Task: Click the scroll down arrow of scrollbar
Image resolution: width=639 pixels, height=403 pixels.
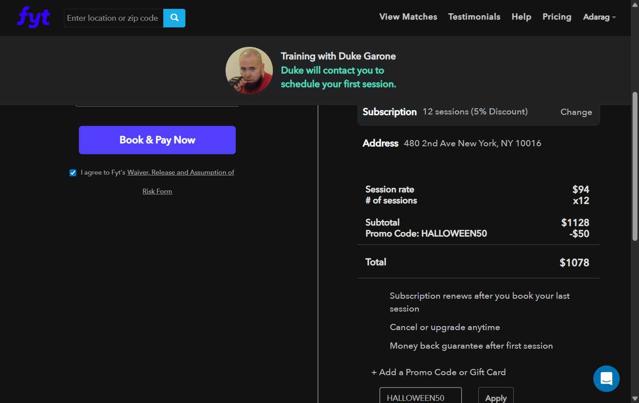Action: [635, 399]
